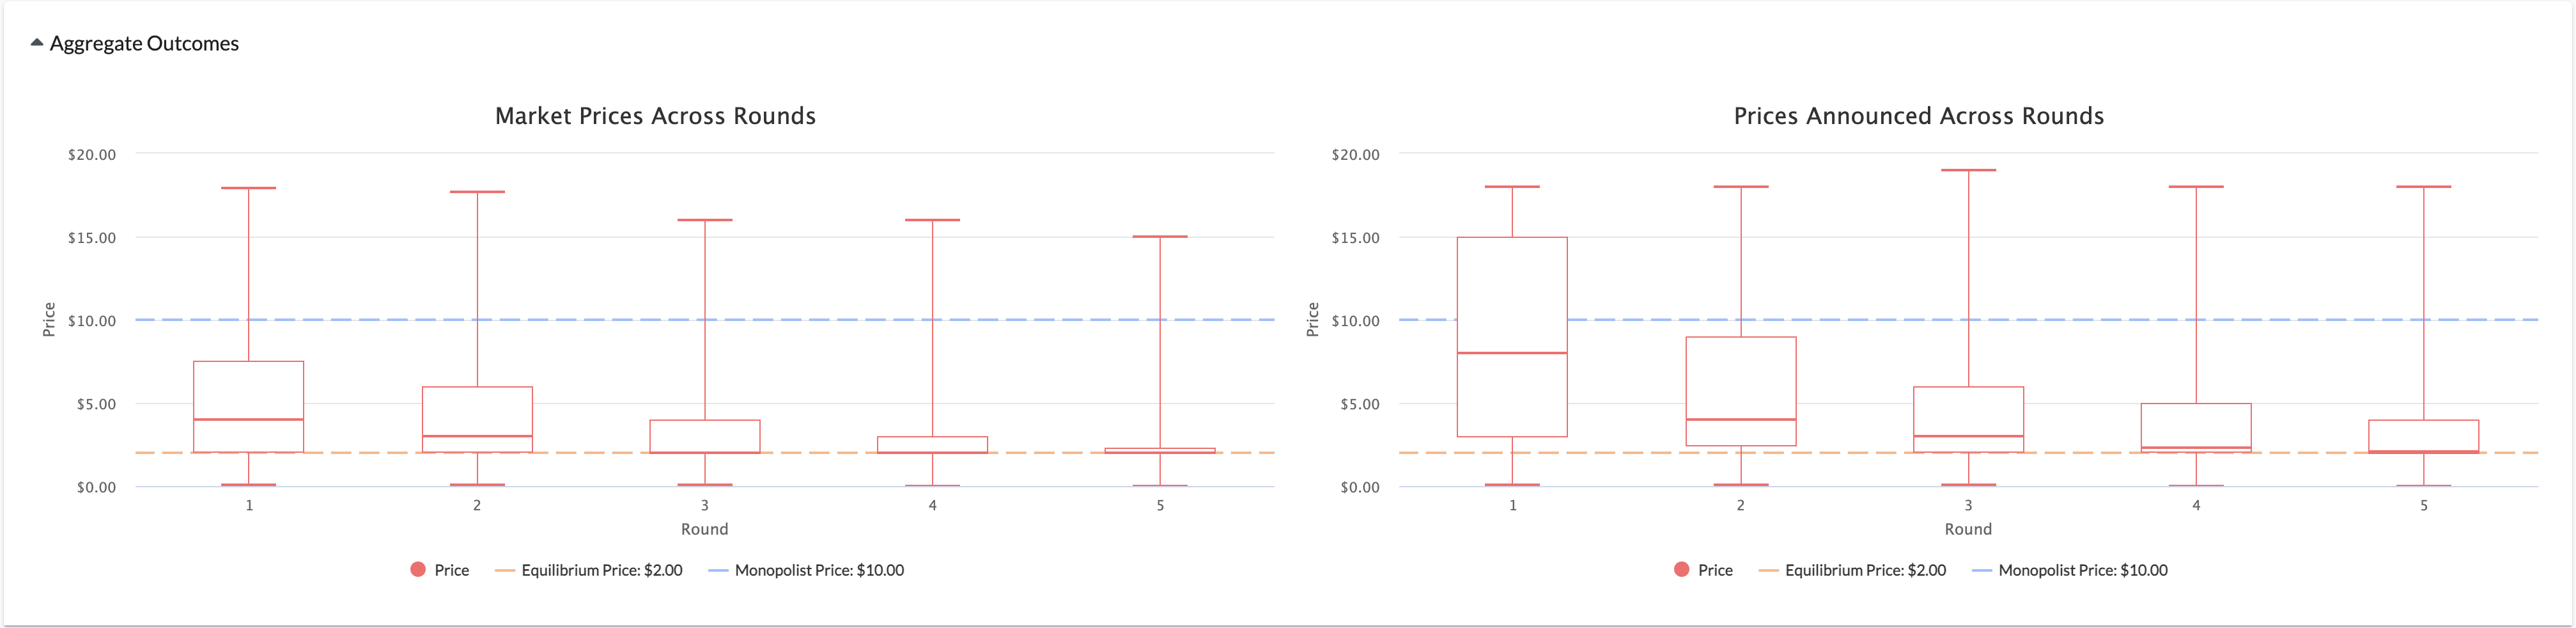
Task: Click the round 1 box in the Prices Announced chart
Action: (1512, 336)
